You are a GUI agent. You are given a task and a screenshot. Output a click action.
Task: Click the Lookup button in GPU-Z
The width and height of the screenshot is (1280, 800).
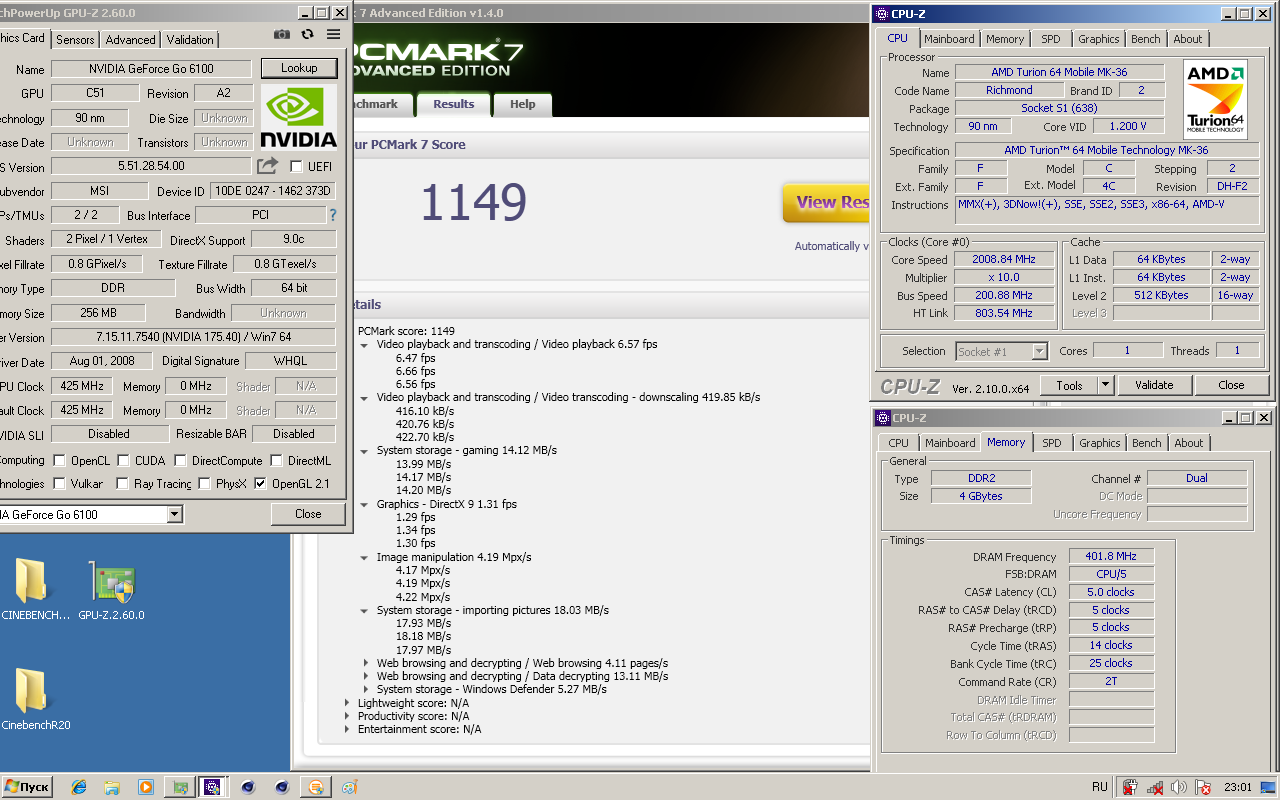(x=299, y=68)
